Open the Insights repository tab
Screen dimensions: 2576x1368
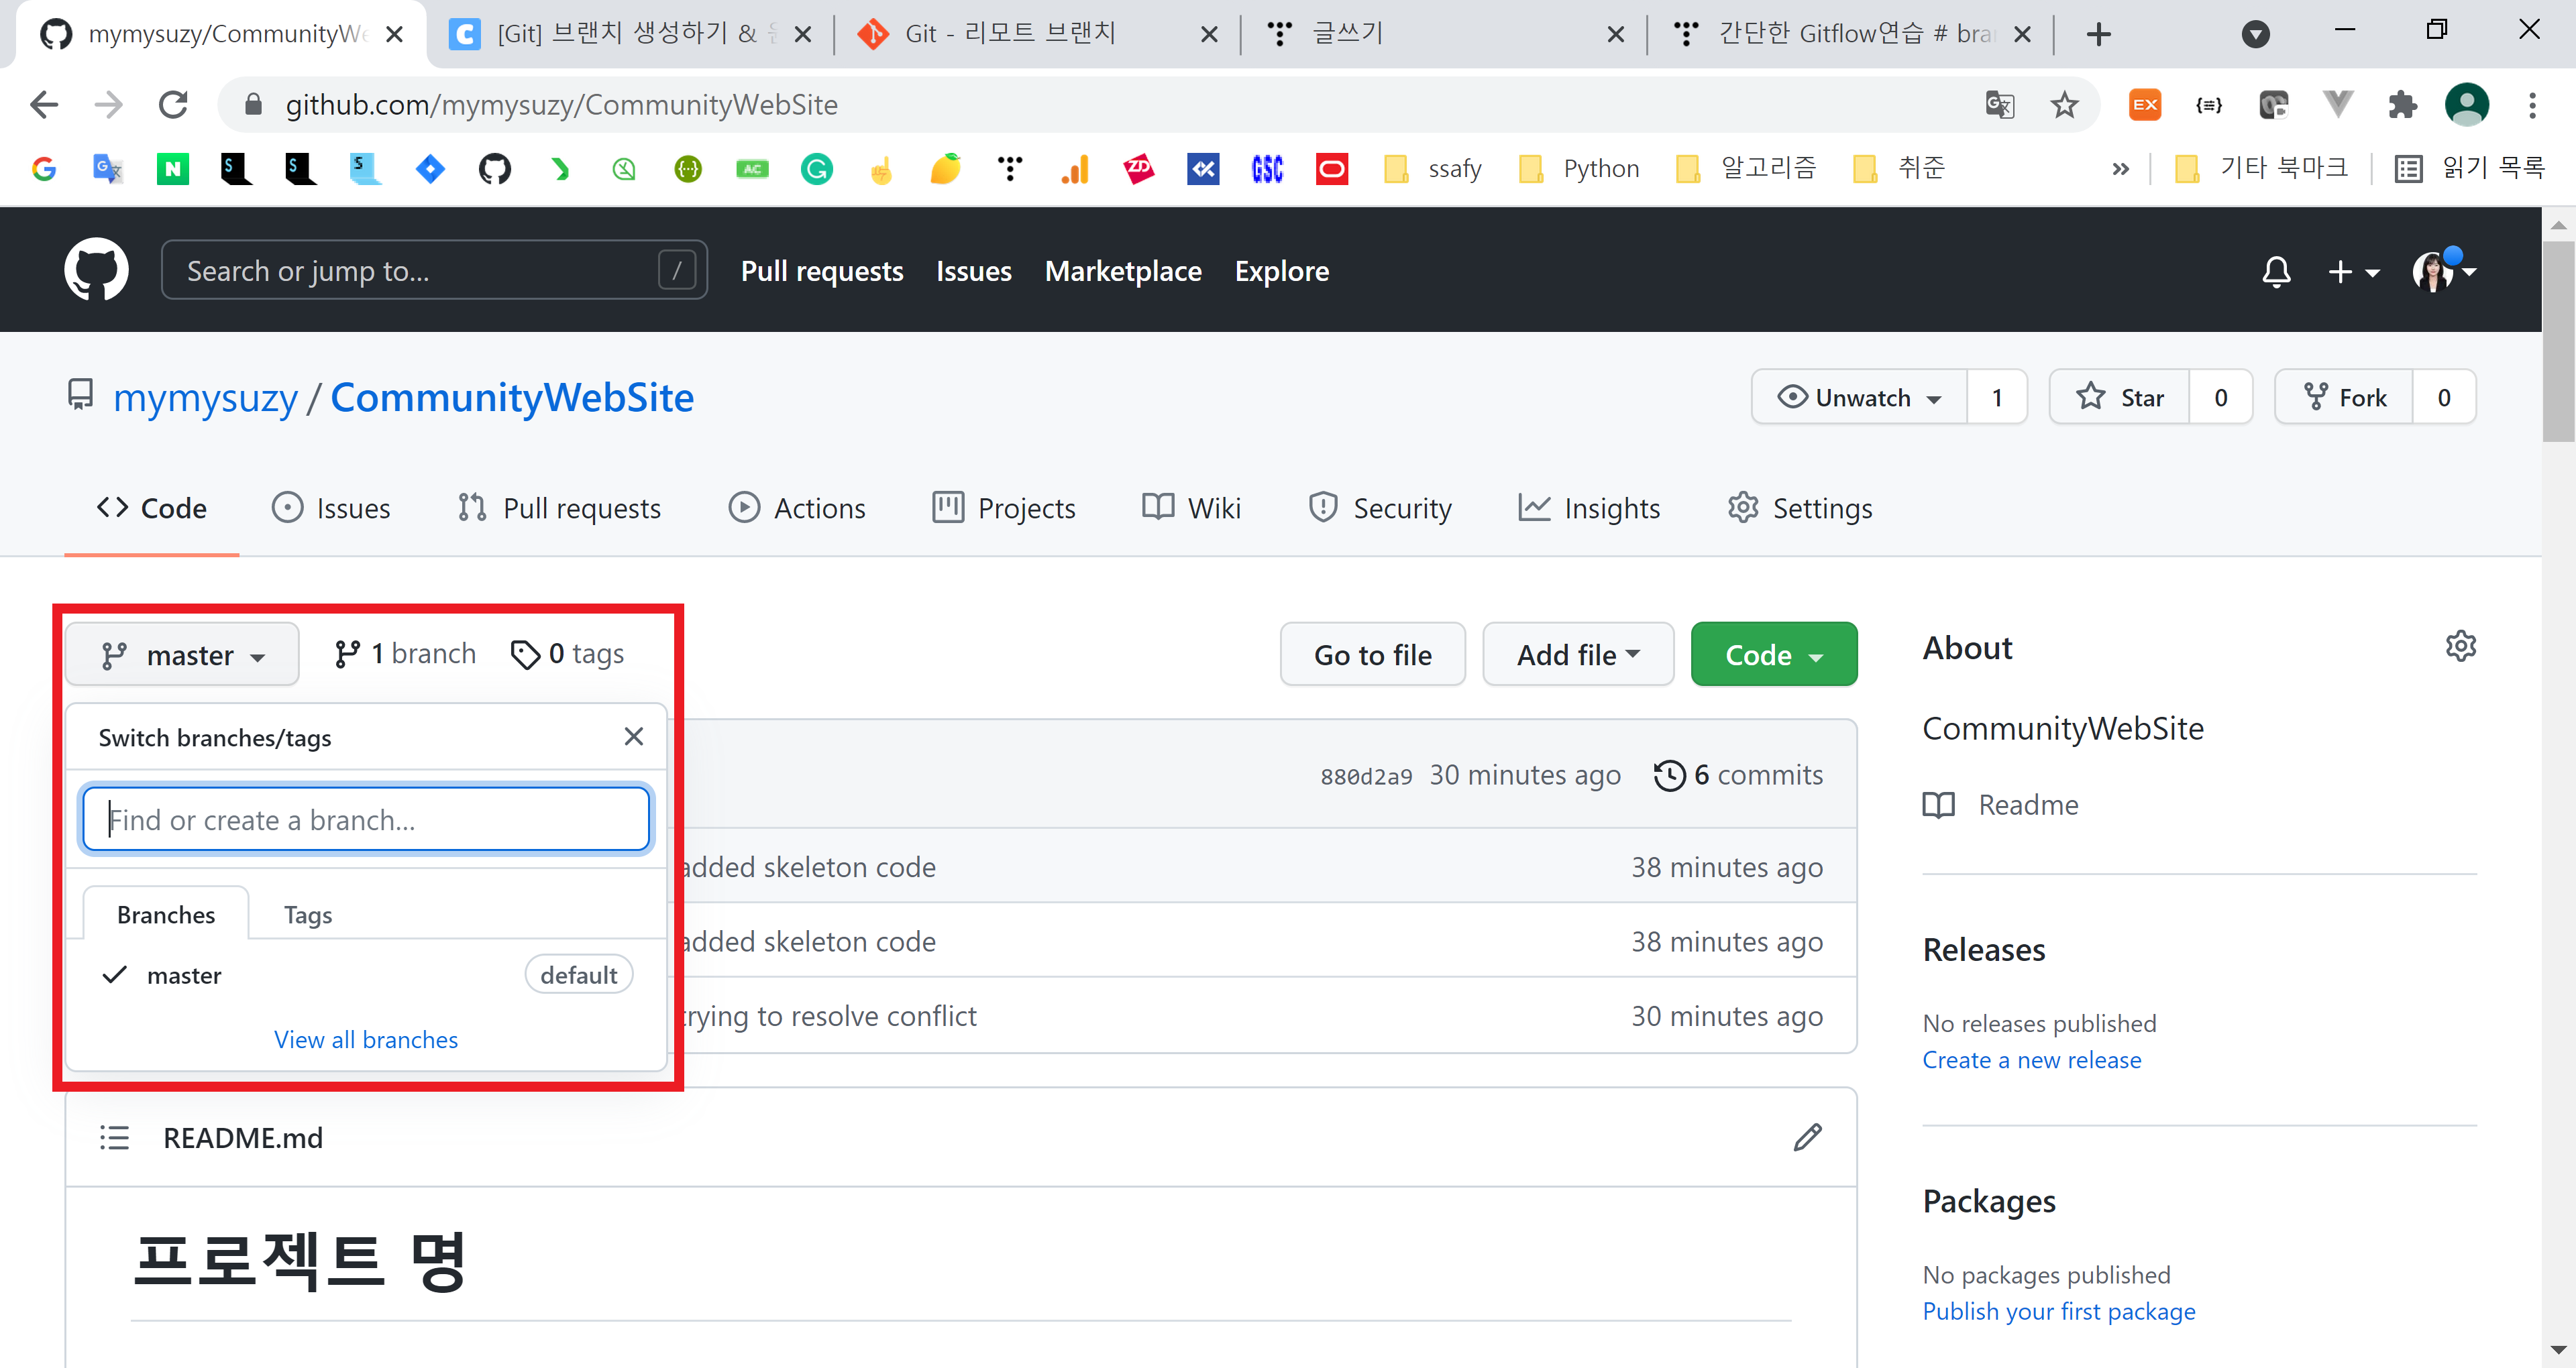[x=1589, y=509]
